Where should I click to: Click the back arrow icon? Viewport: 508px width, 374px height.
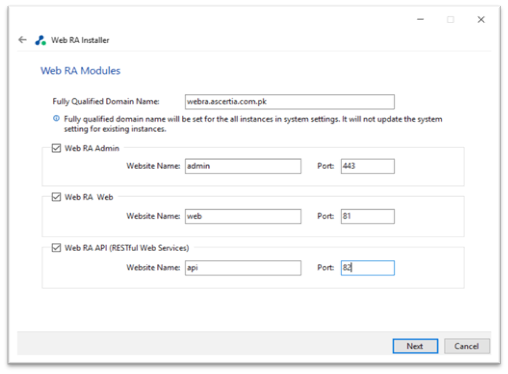[22, 40]
